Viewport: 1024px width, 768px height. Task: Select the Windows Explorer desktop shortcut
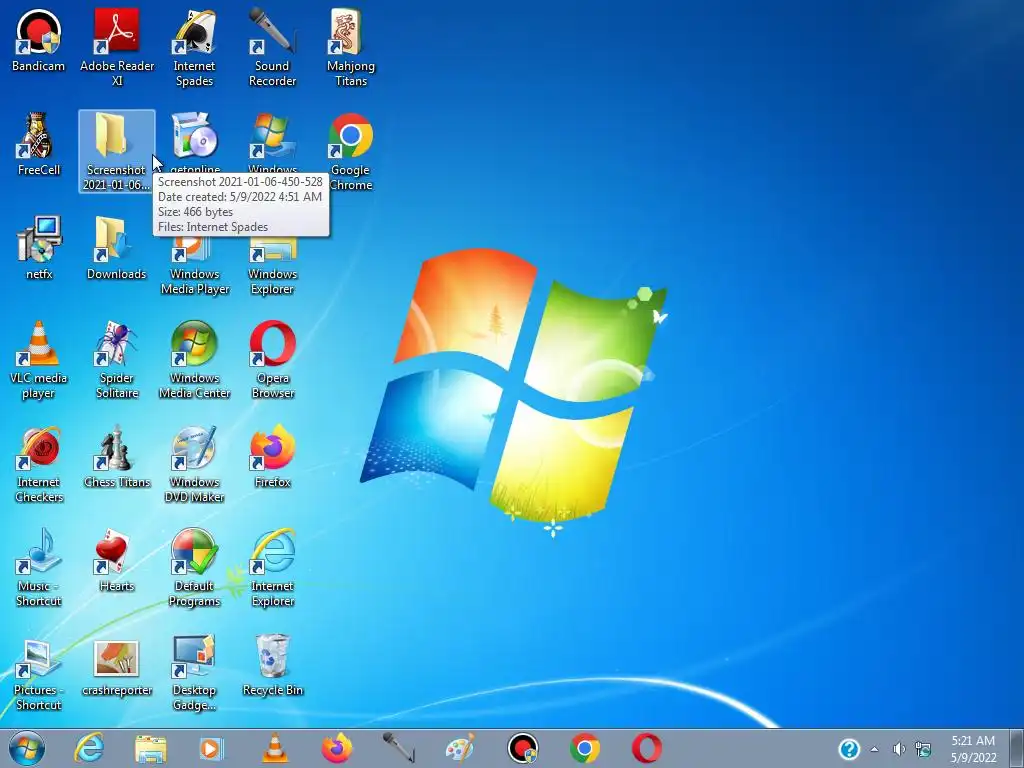pyautogui.click(x=272, y=266)
